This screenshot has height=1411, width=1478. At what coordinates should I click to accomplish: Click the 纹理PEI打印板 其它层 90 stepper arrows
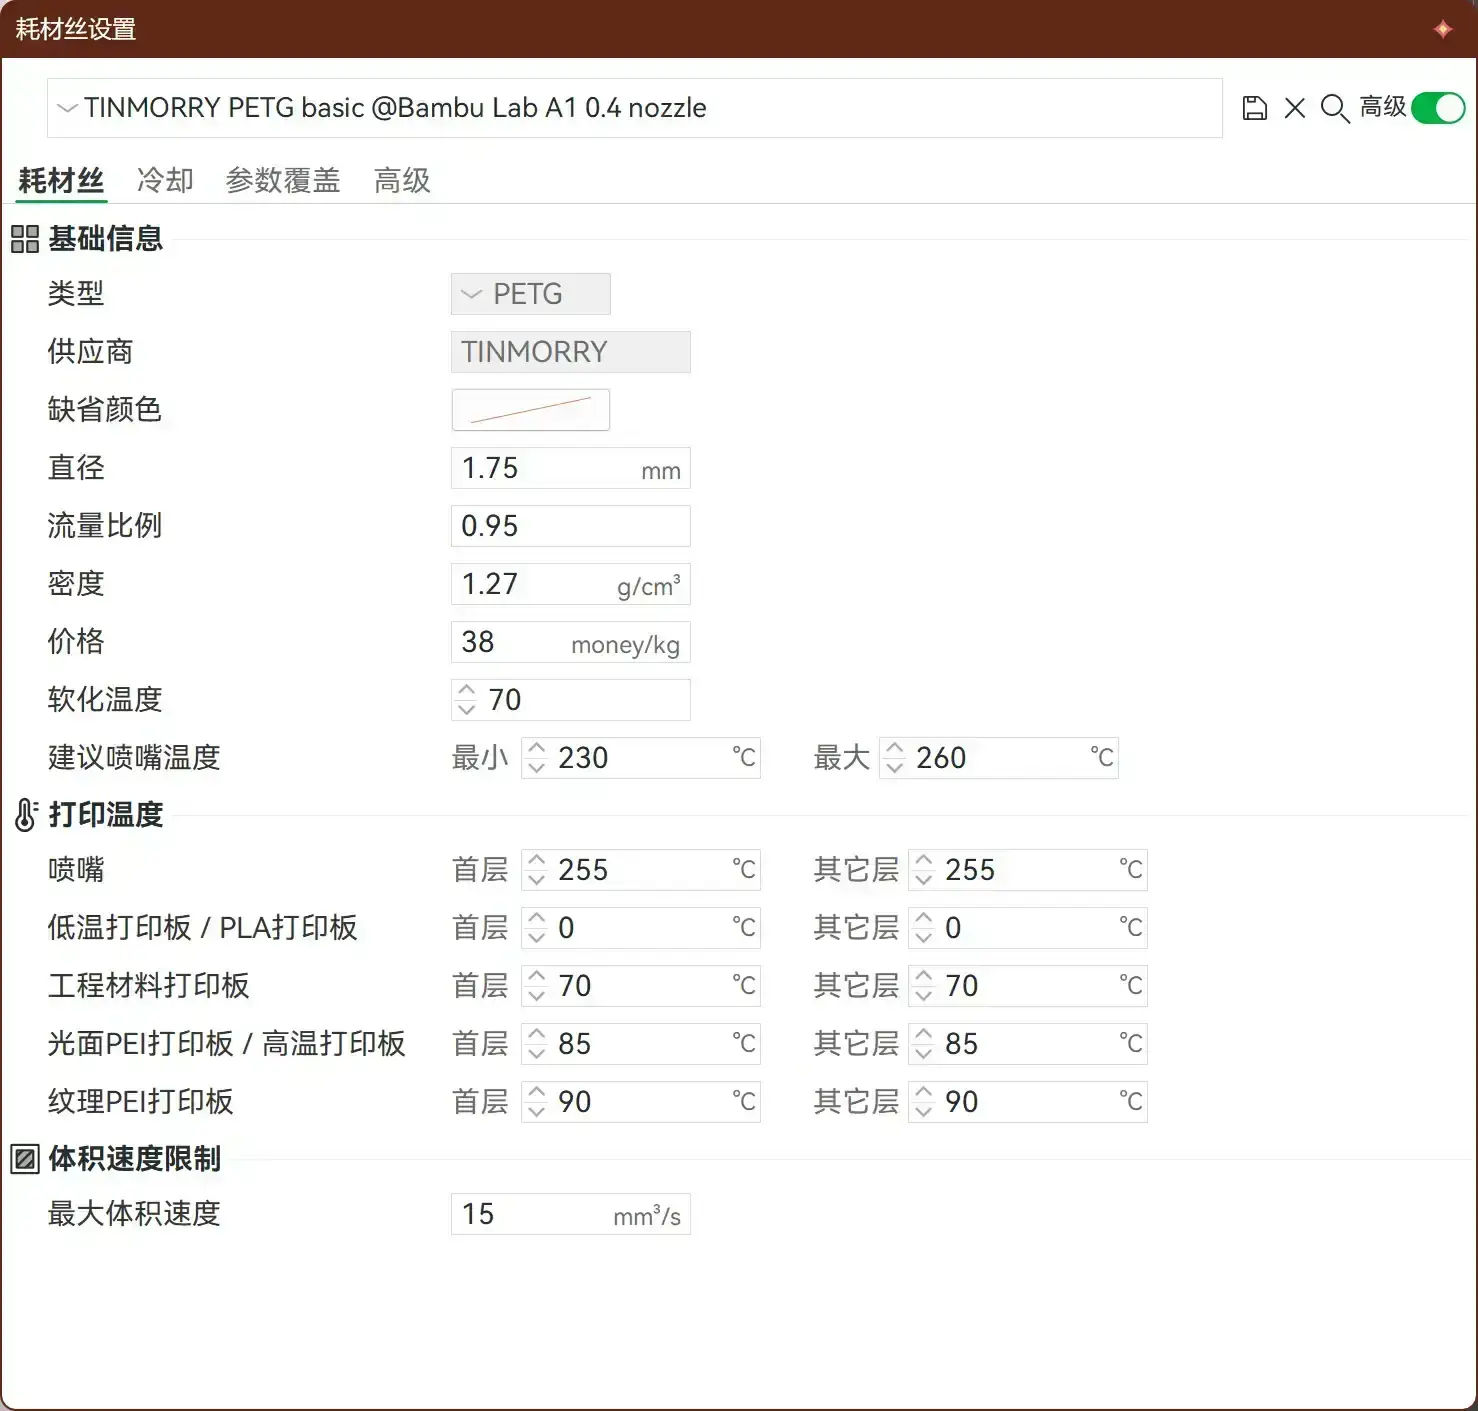coord(924,1102)
